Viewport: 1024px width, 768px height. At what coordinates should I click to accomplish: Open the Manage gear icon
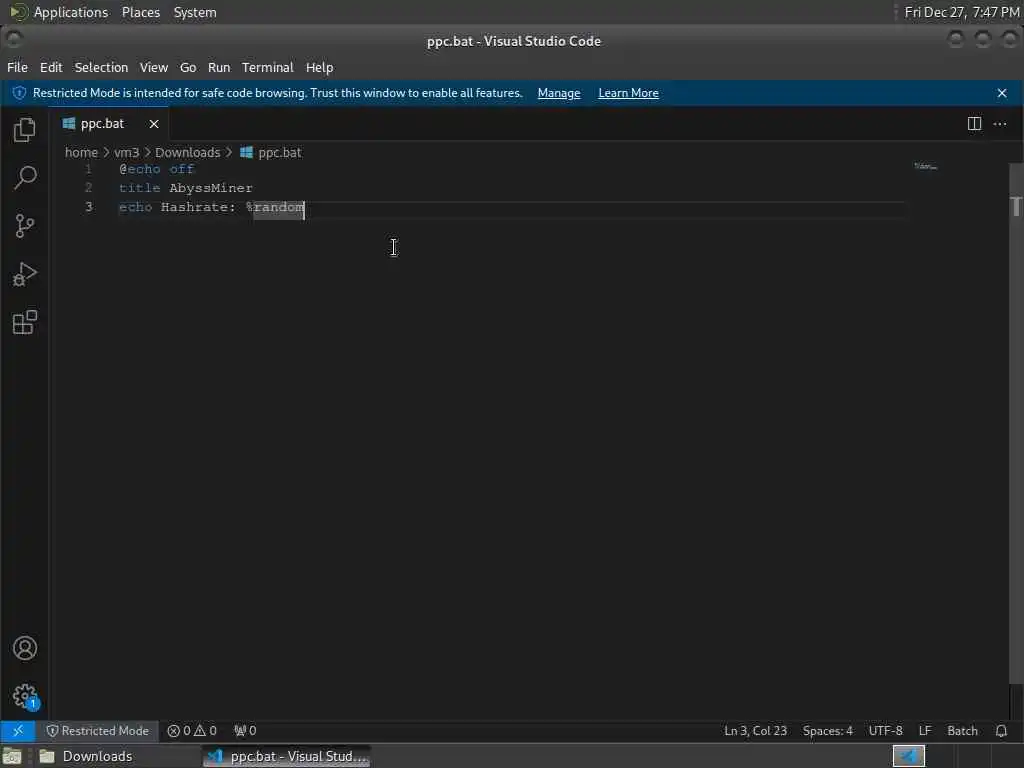coord(25,696)
